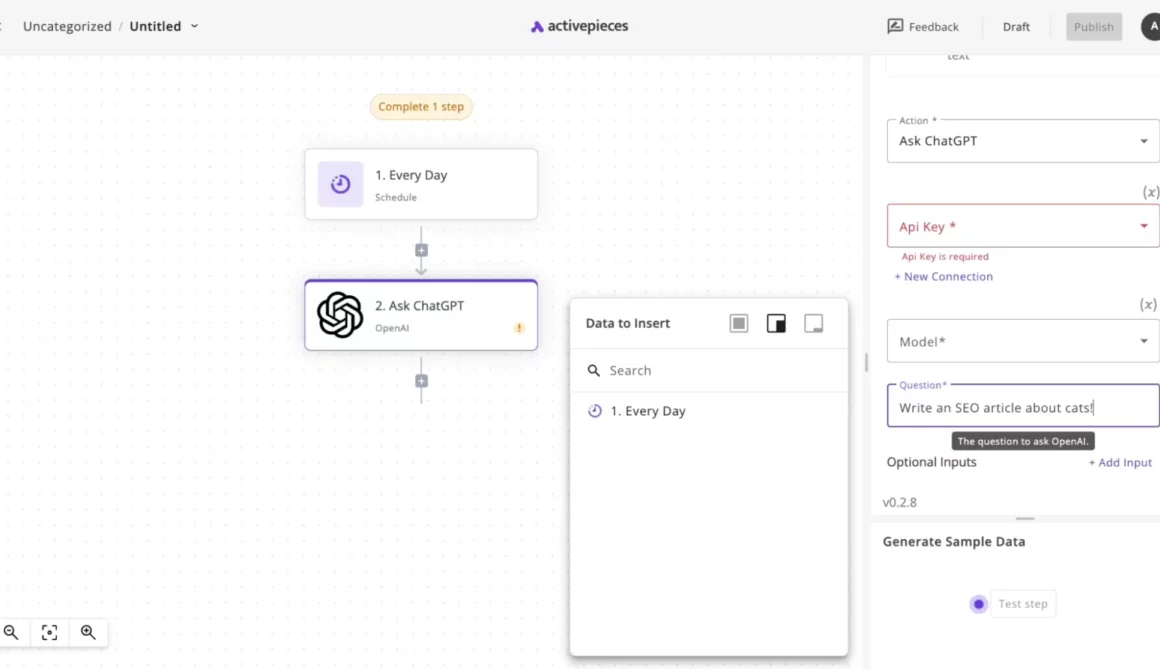1160x669 pixels.
Task: Switch to the Draft version tab
Action: point(1016,26)
